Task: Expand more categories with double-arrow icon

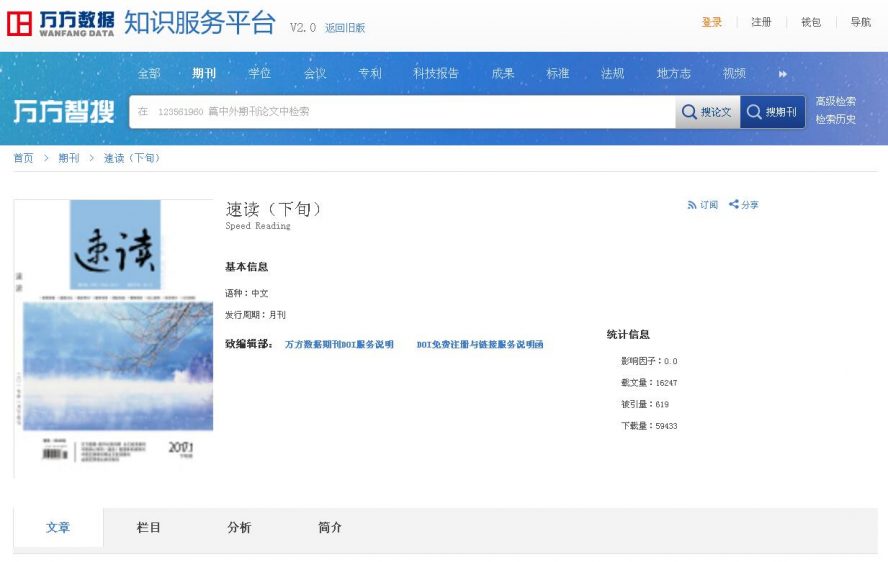Action: click(783, 74)
